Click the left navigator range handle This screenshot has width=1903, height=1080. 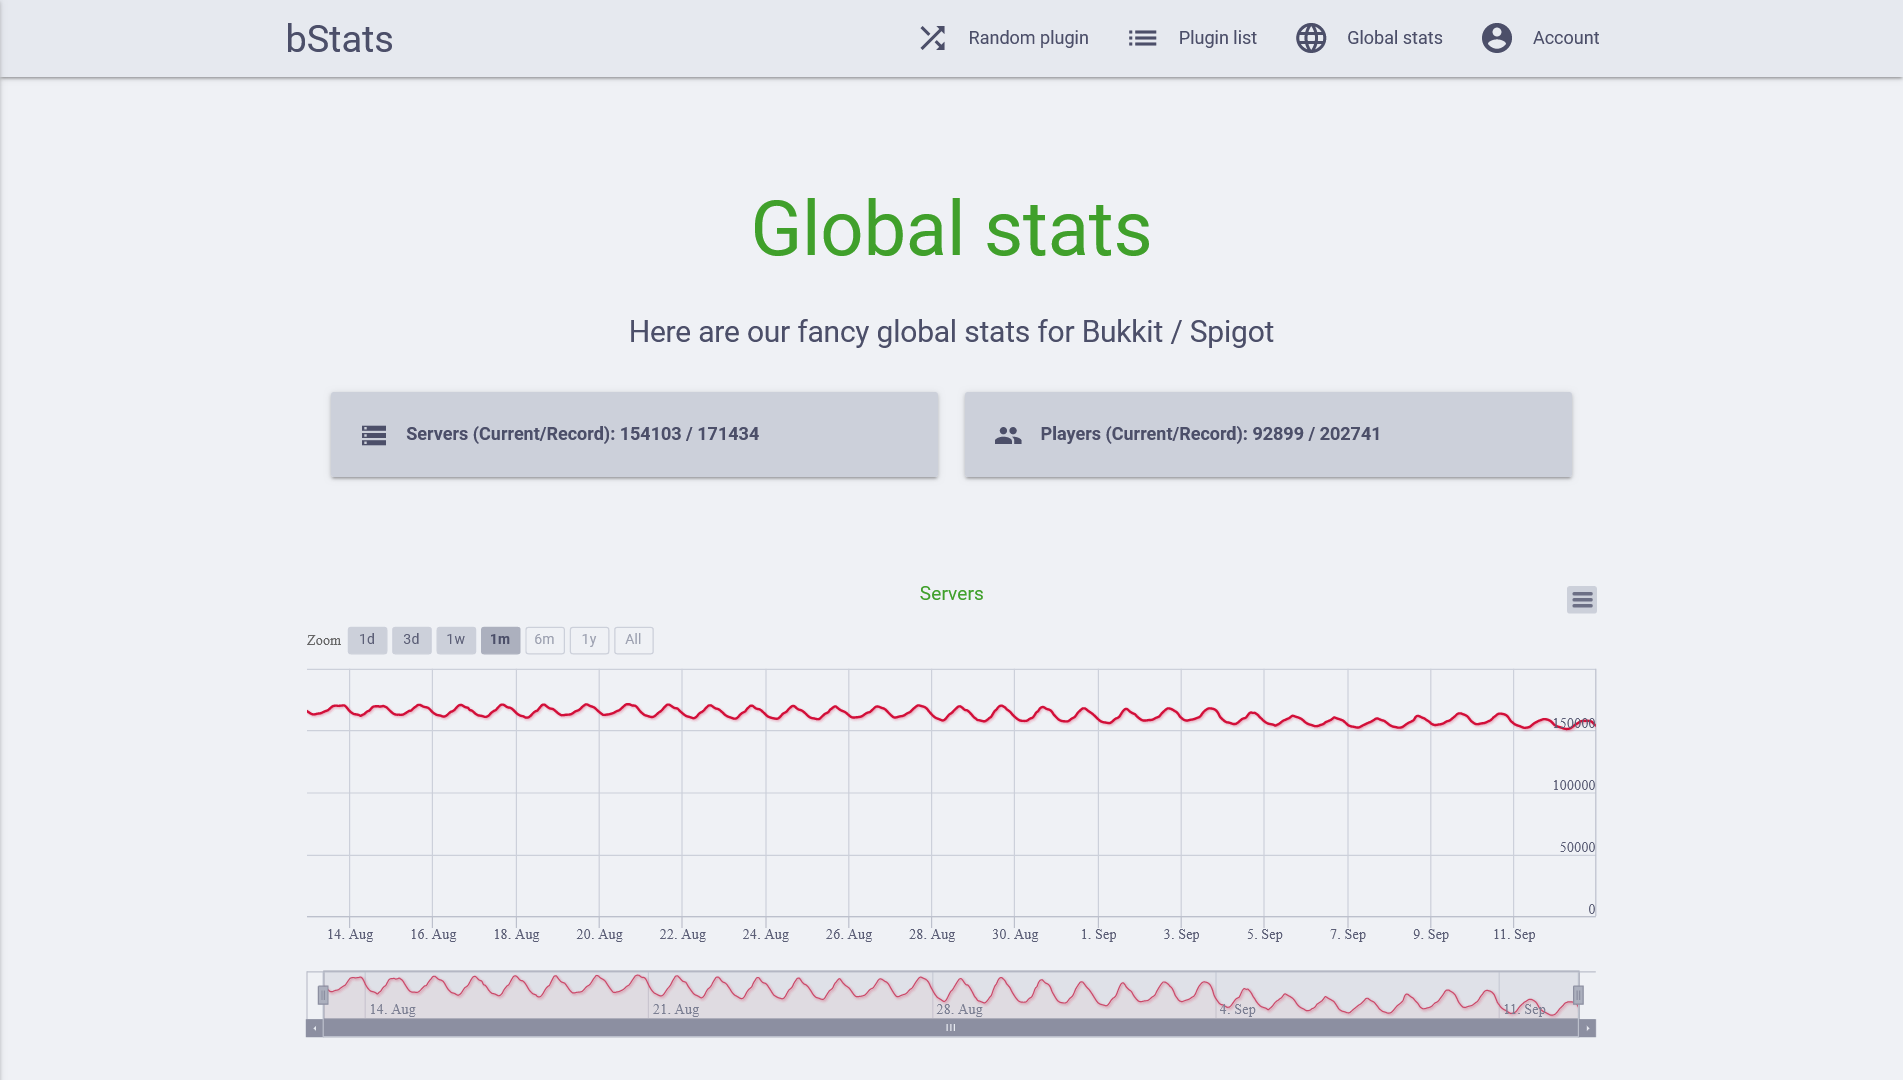[x=323, y=995]
